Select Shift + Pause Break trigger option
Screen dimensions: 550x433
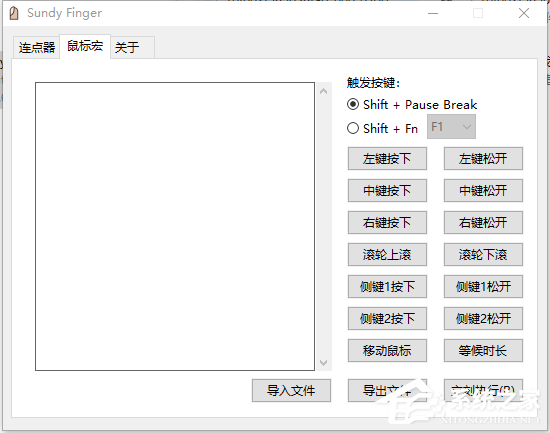click(x=412, y=105)
